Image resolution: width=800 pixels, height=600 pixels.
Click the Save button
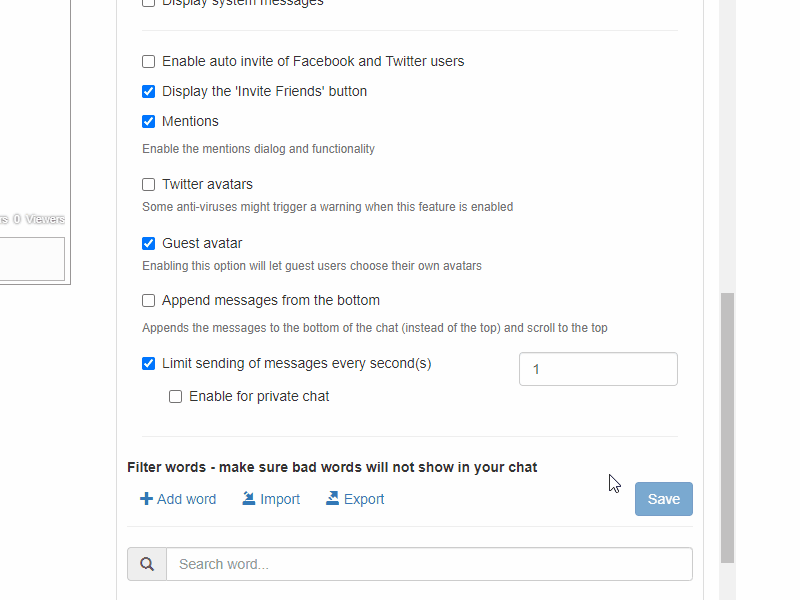point(663,498)
